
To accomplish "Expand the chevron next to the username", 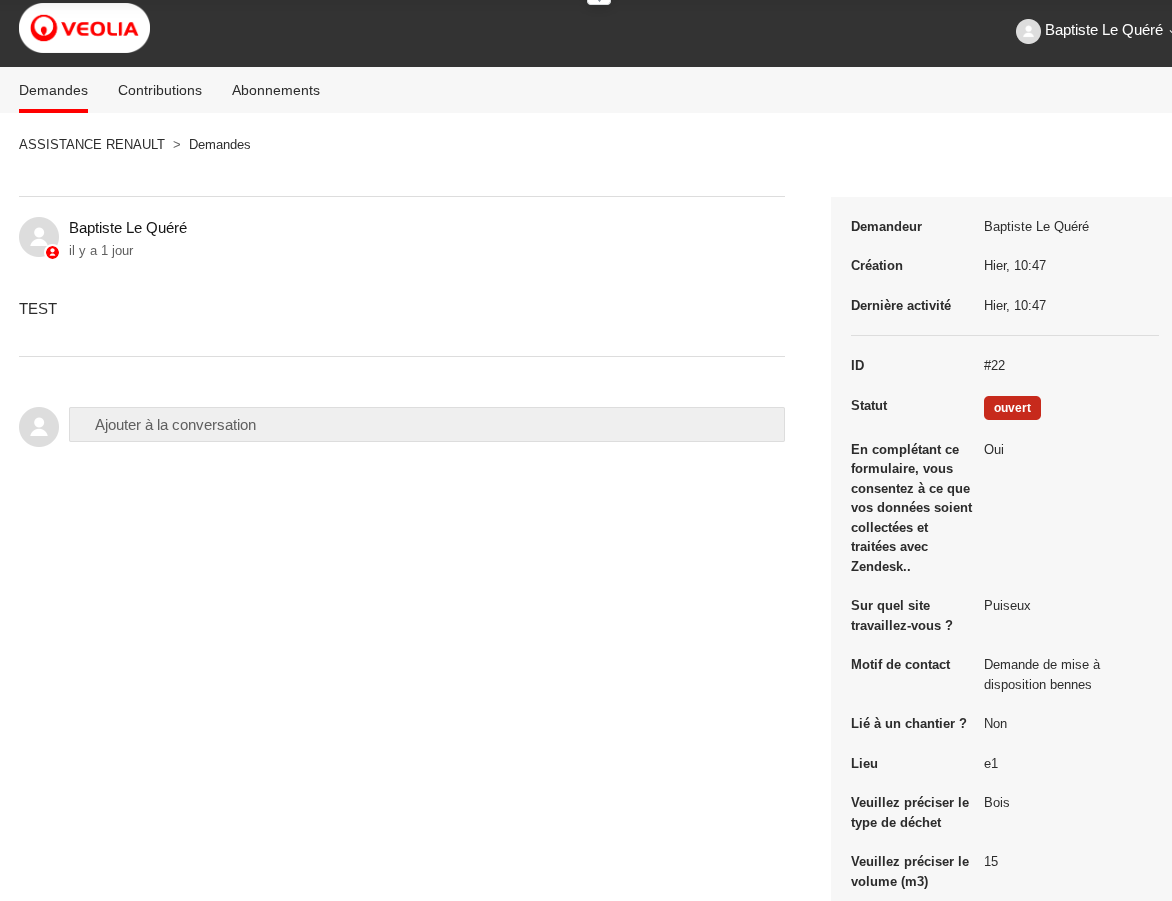I will click(1168, 32).
